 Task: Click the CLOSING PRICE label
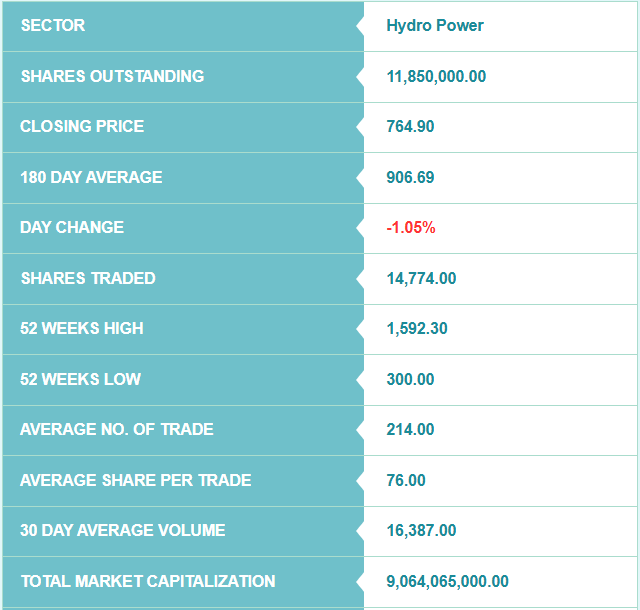[x=82, y=126]
